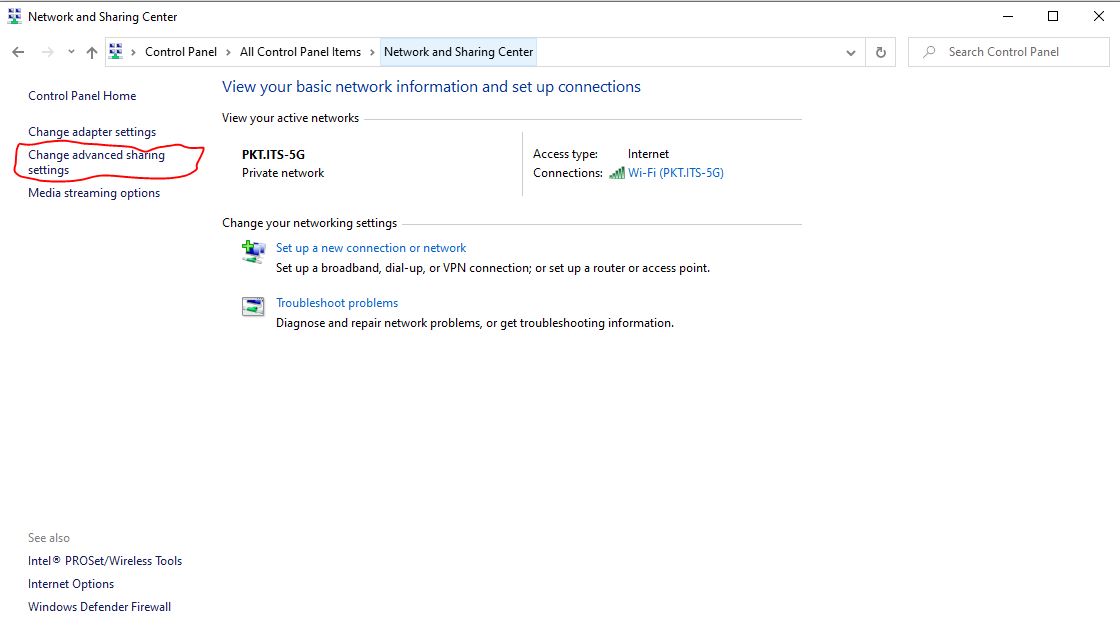Click the Back navigation arrow
Viewport: 1120px width, 634px height.
point(18,52)
